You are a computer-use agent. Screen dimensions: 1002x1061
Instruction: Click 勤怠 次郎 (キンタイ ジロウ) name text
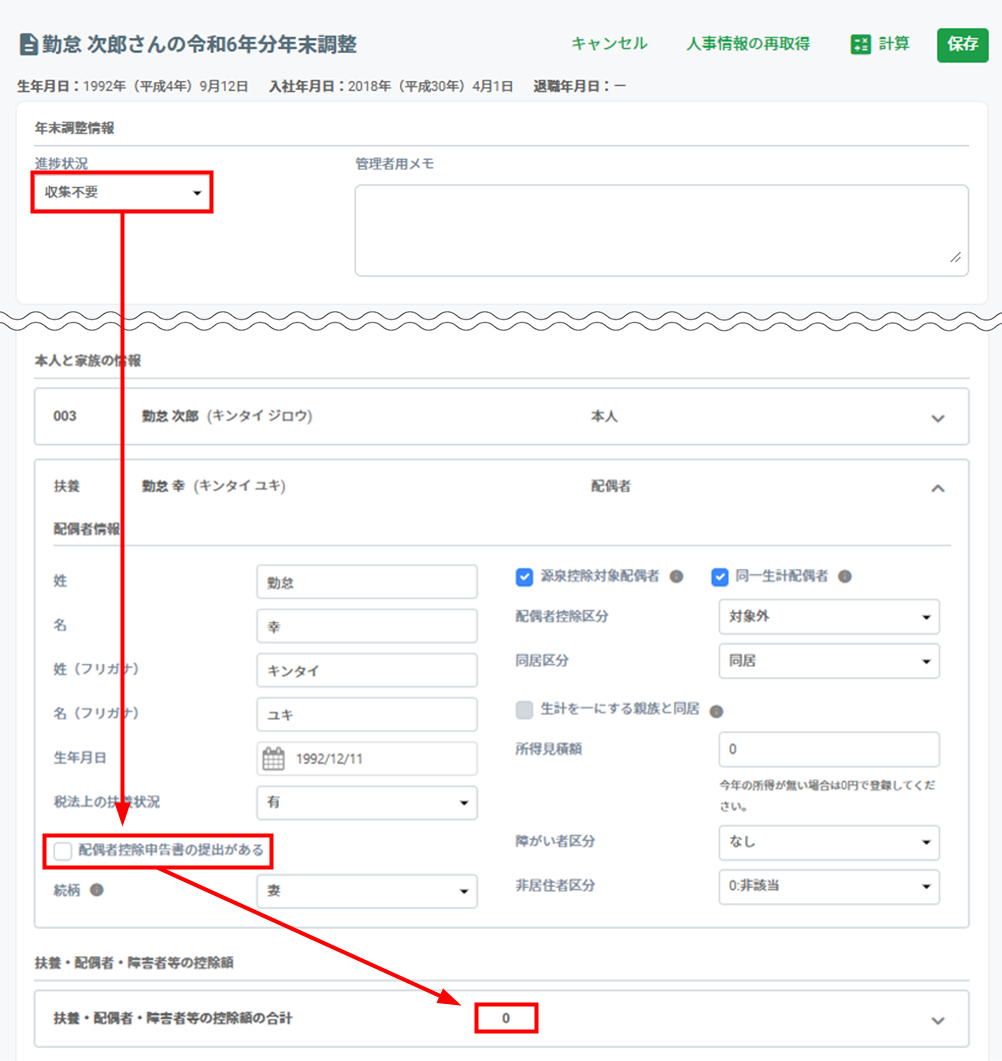coord(227,416)
